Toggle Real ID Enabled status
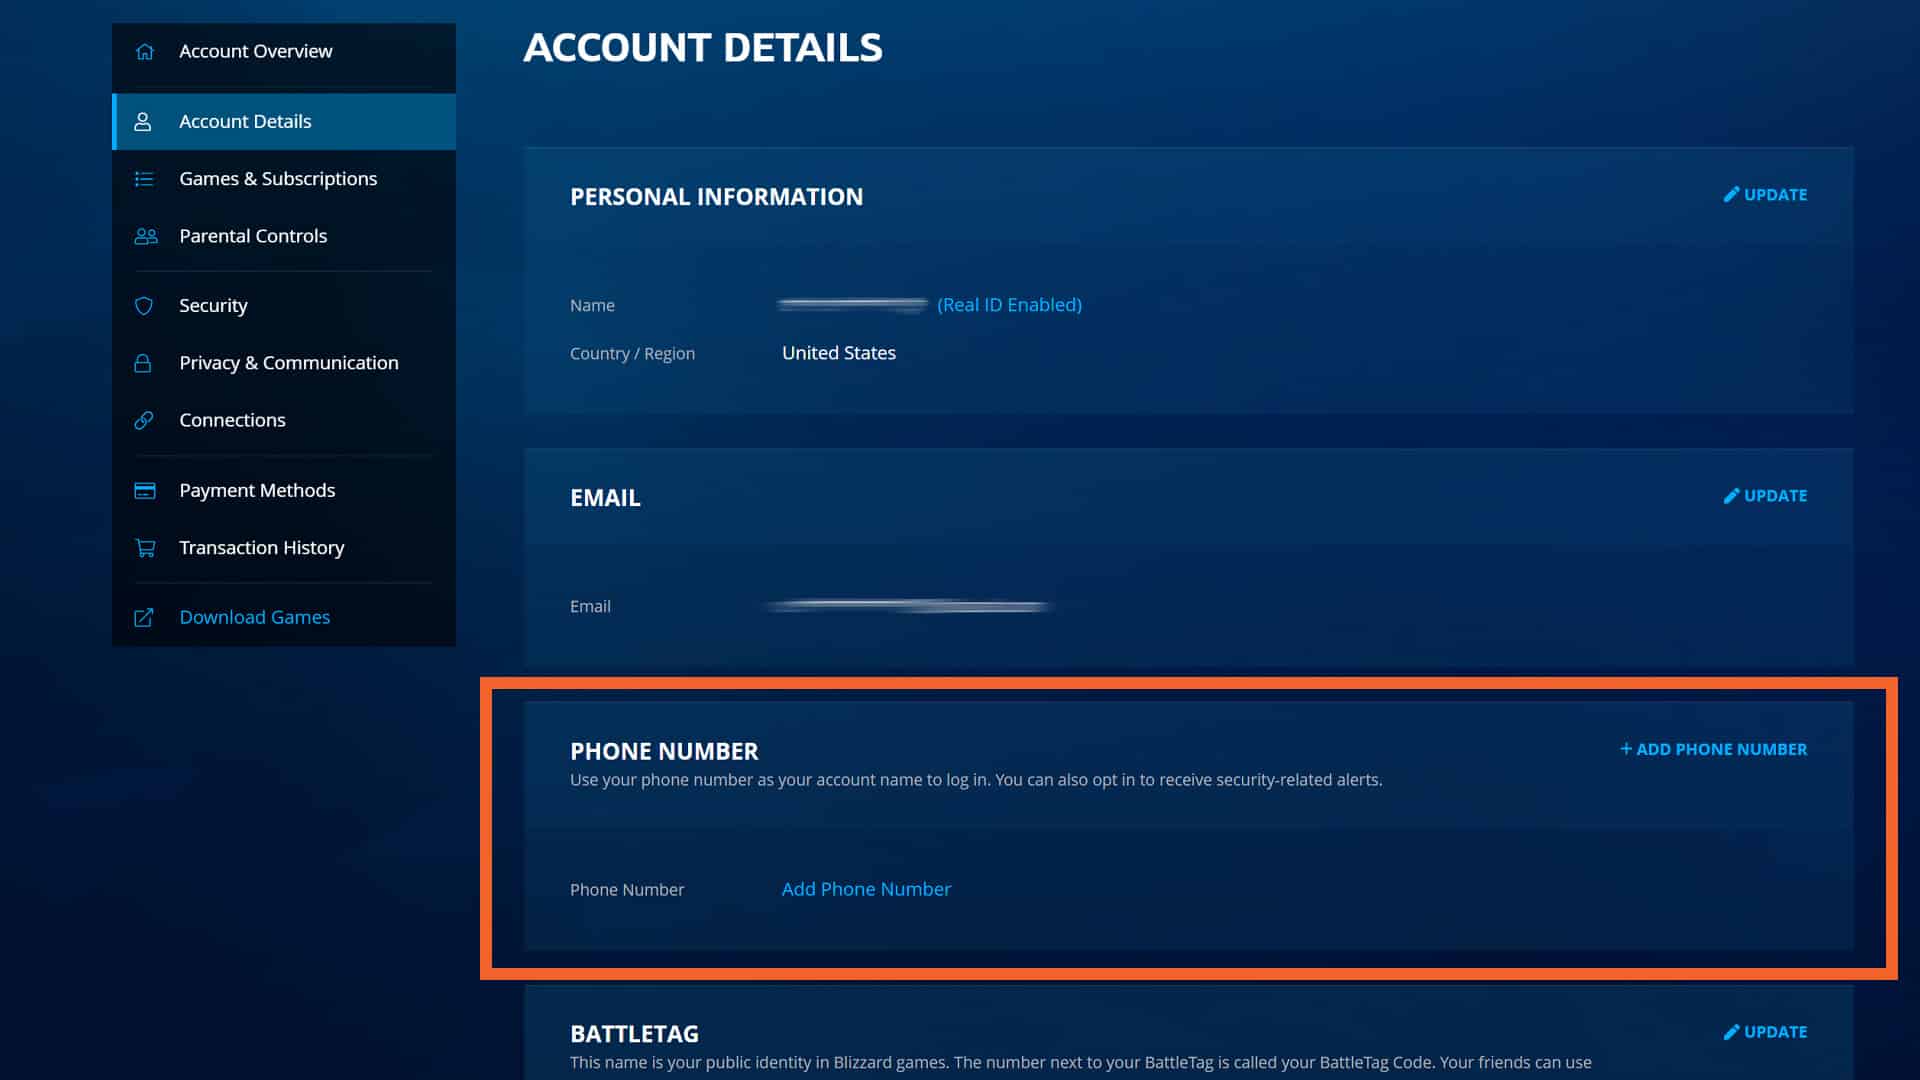1920x1080 pixels. 1009,305
